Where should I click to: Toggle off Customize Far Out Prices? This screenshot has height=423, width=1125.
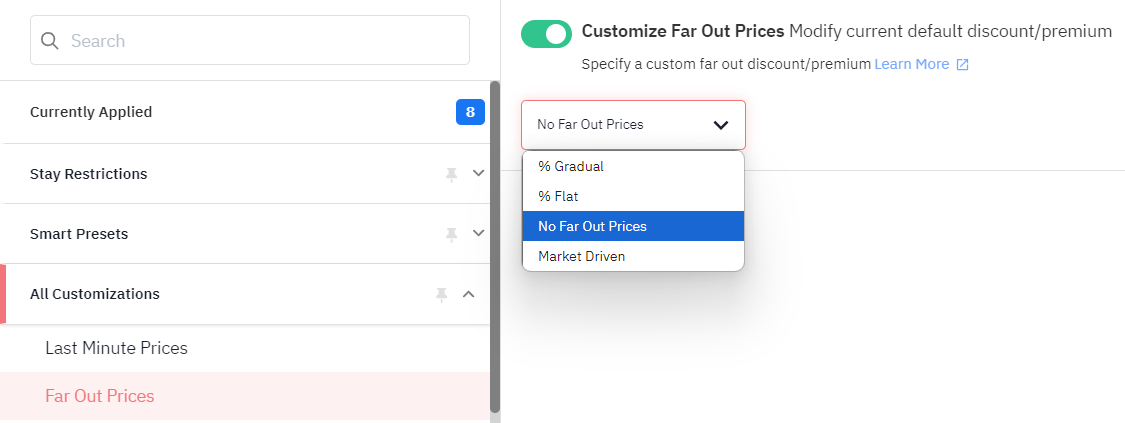pyautogui.click(x=546, y=34)
